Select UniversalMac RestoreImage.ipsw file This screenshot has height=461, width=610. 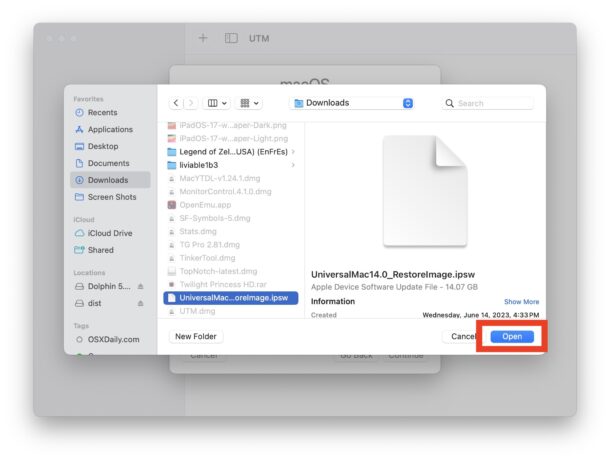coord(231,297)
